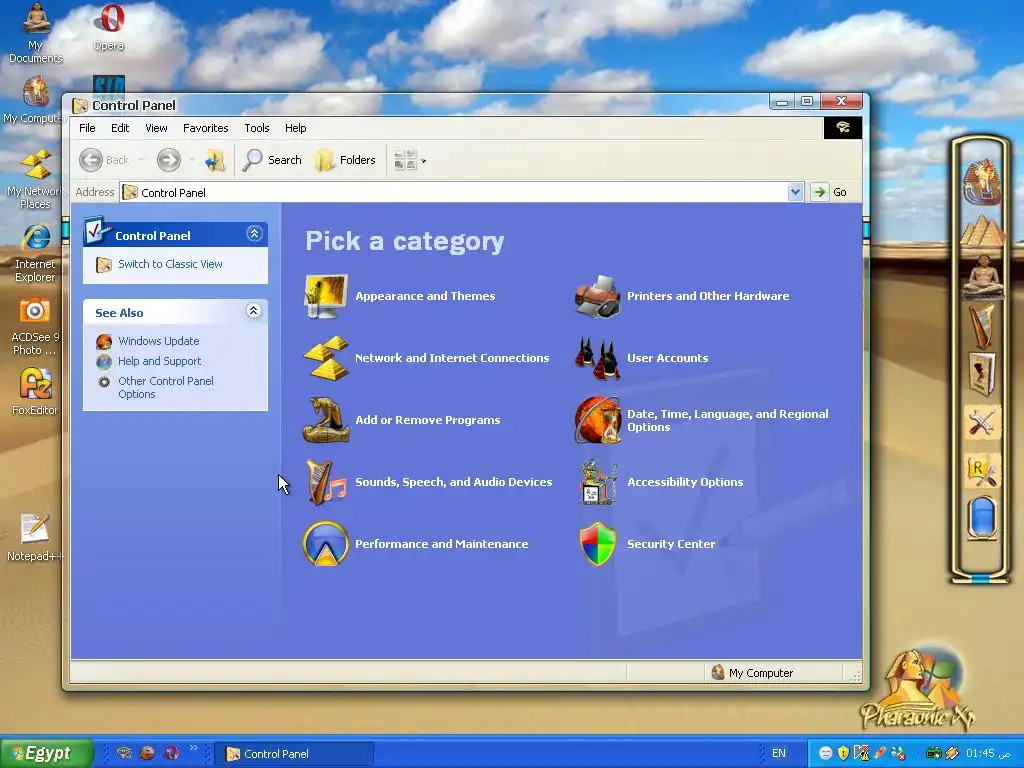1024x768 pixels.
Task: Open the Printers and Other Hardware icon
Action: [x=597, y=296]
